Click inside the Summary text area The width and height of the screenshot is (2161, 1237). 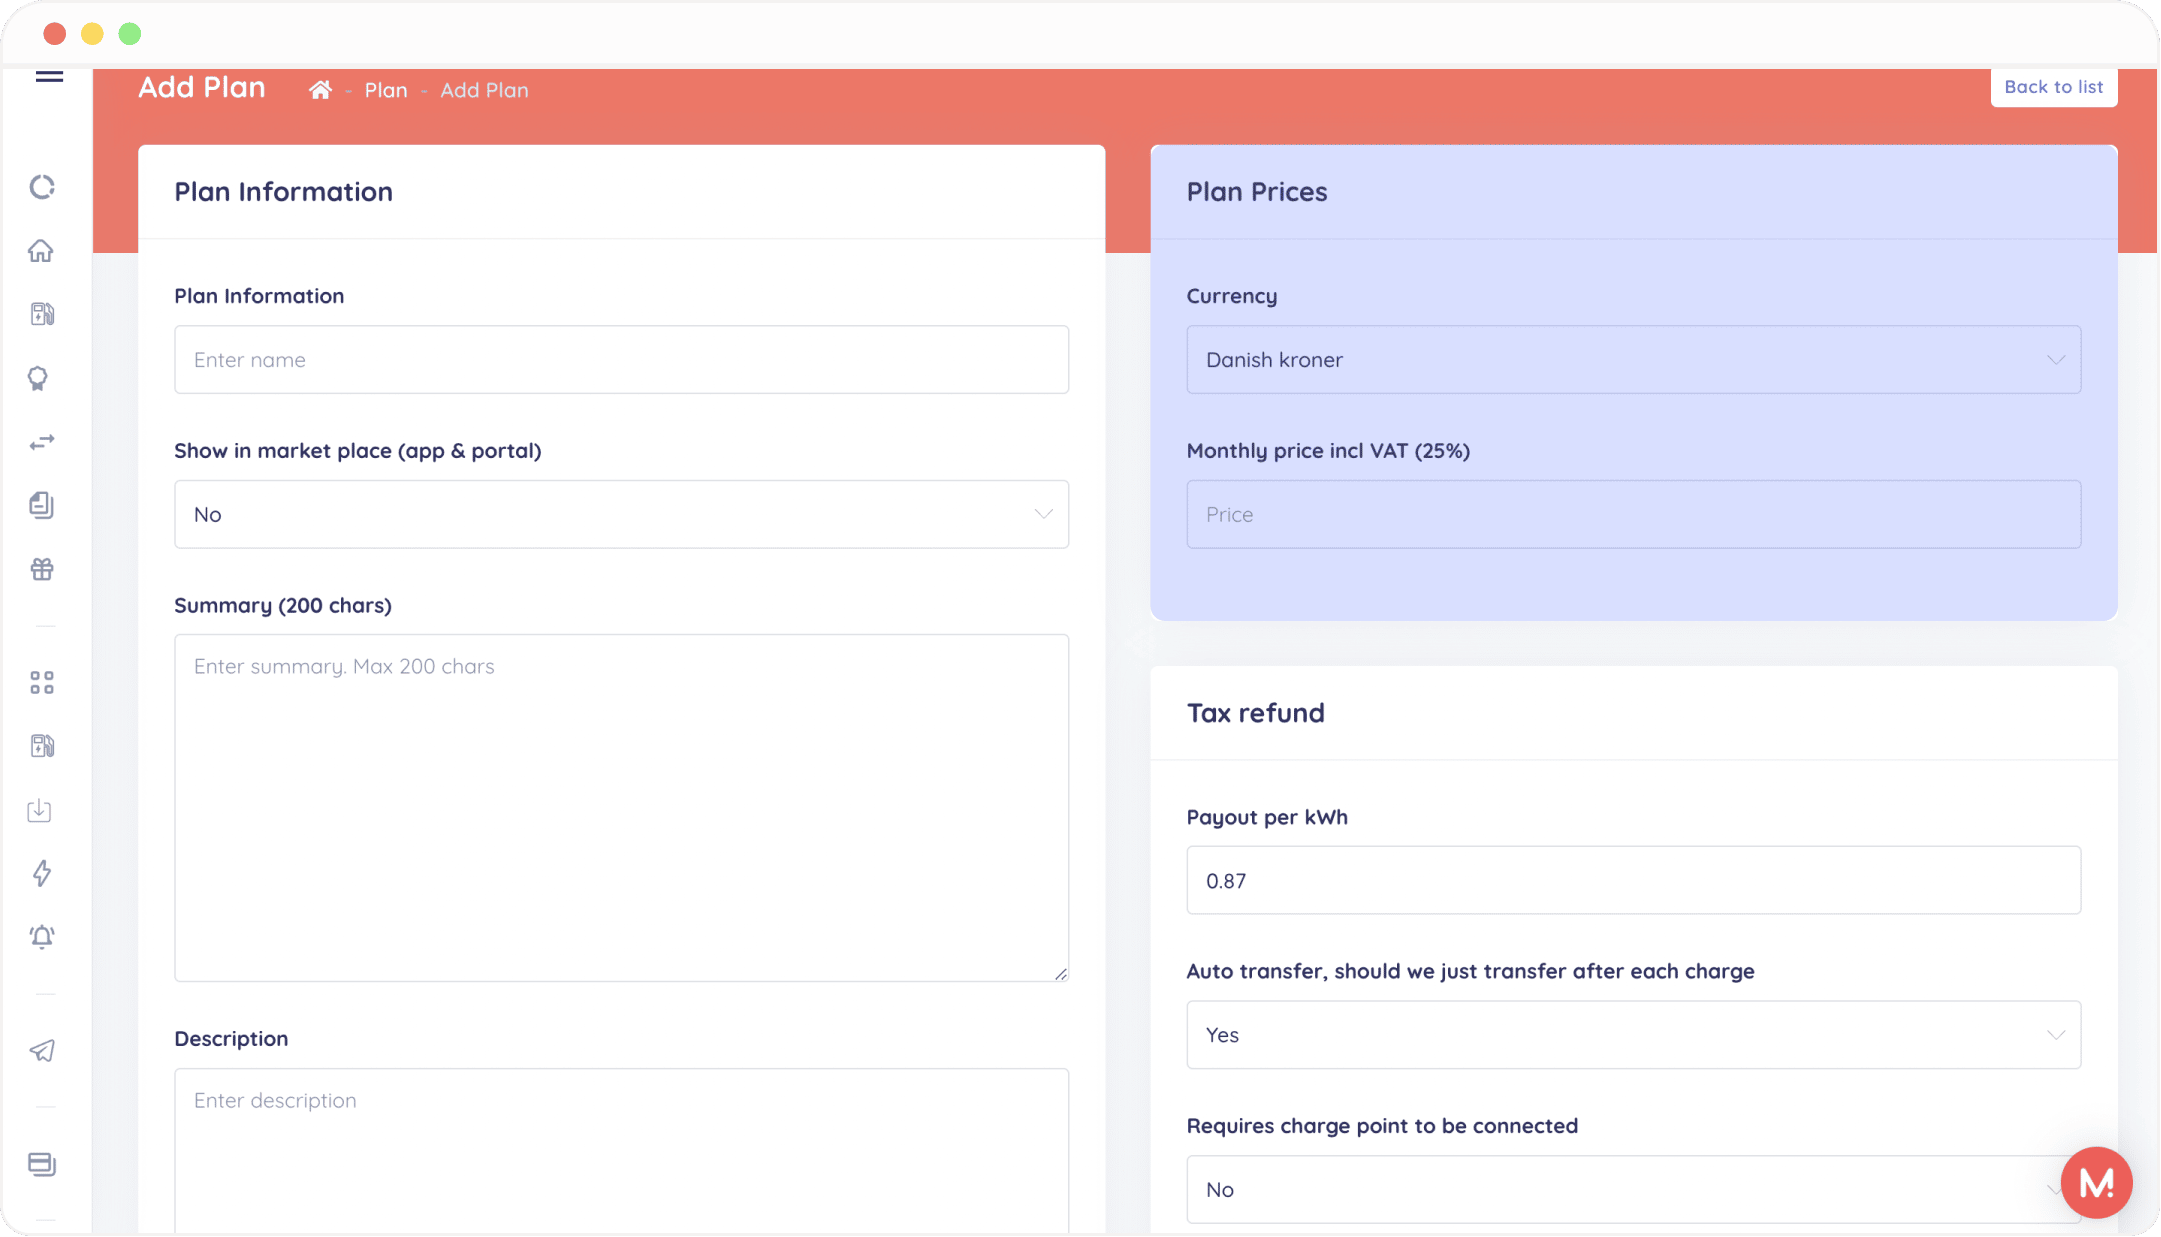(621, 808)
